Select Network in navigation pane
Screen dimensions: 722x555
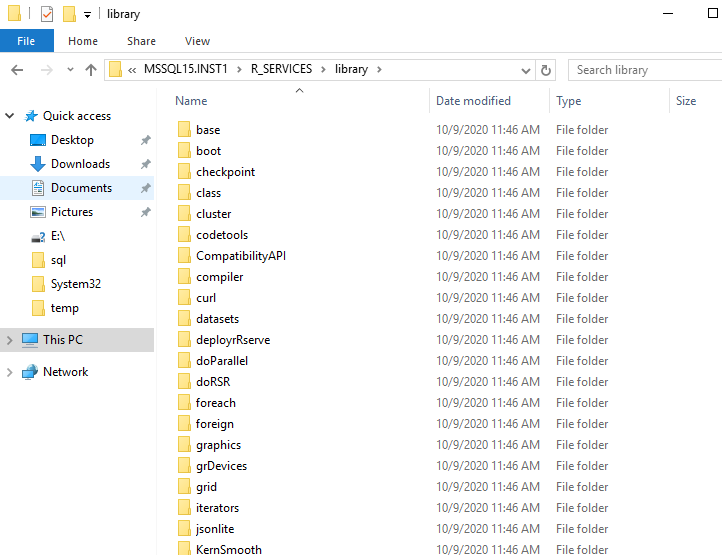[65, 372]
